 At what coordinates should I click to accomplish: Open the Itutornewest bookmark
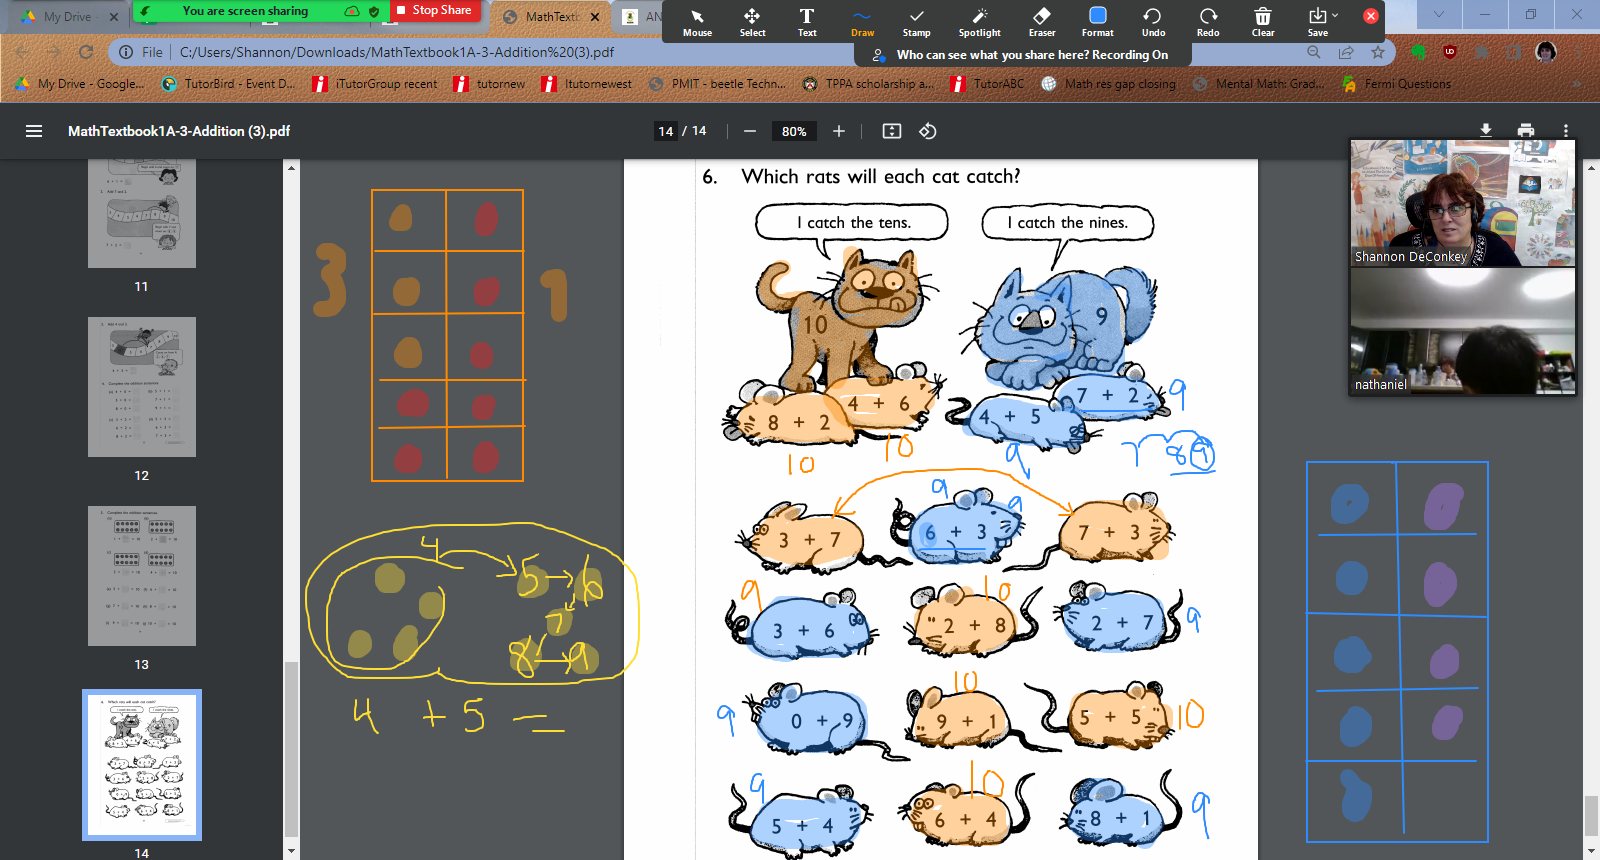[587, 84]
